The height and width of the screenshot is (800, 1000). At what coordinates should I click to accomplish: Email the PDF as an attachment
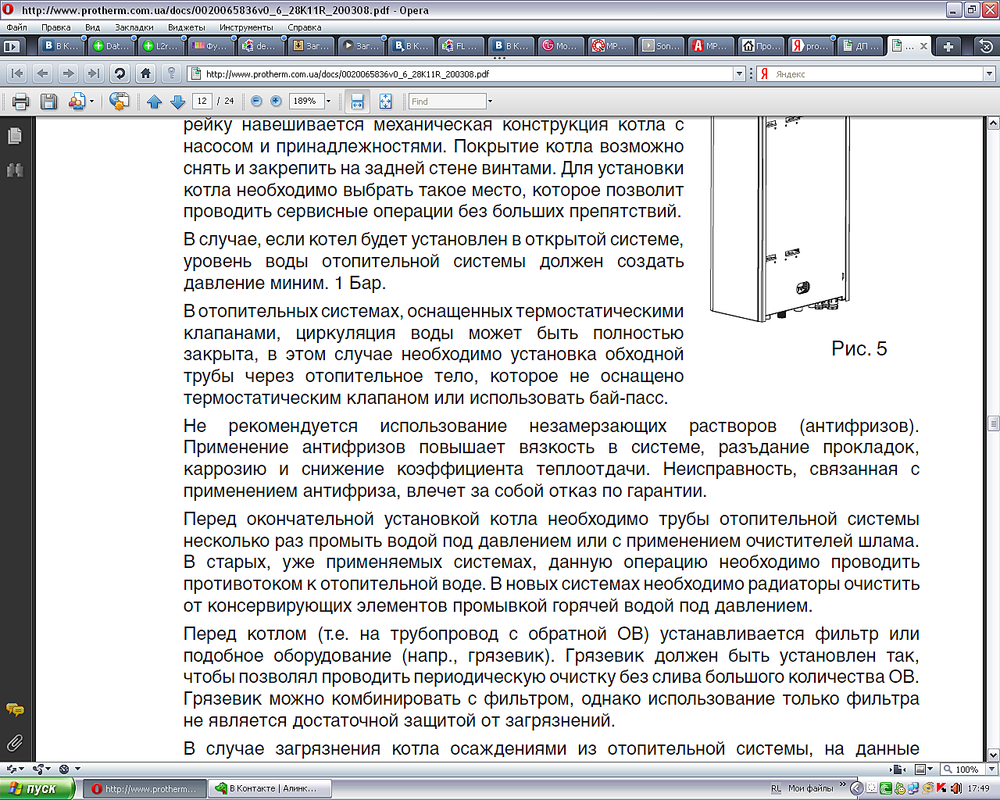pos(79,100)
